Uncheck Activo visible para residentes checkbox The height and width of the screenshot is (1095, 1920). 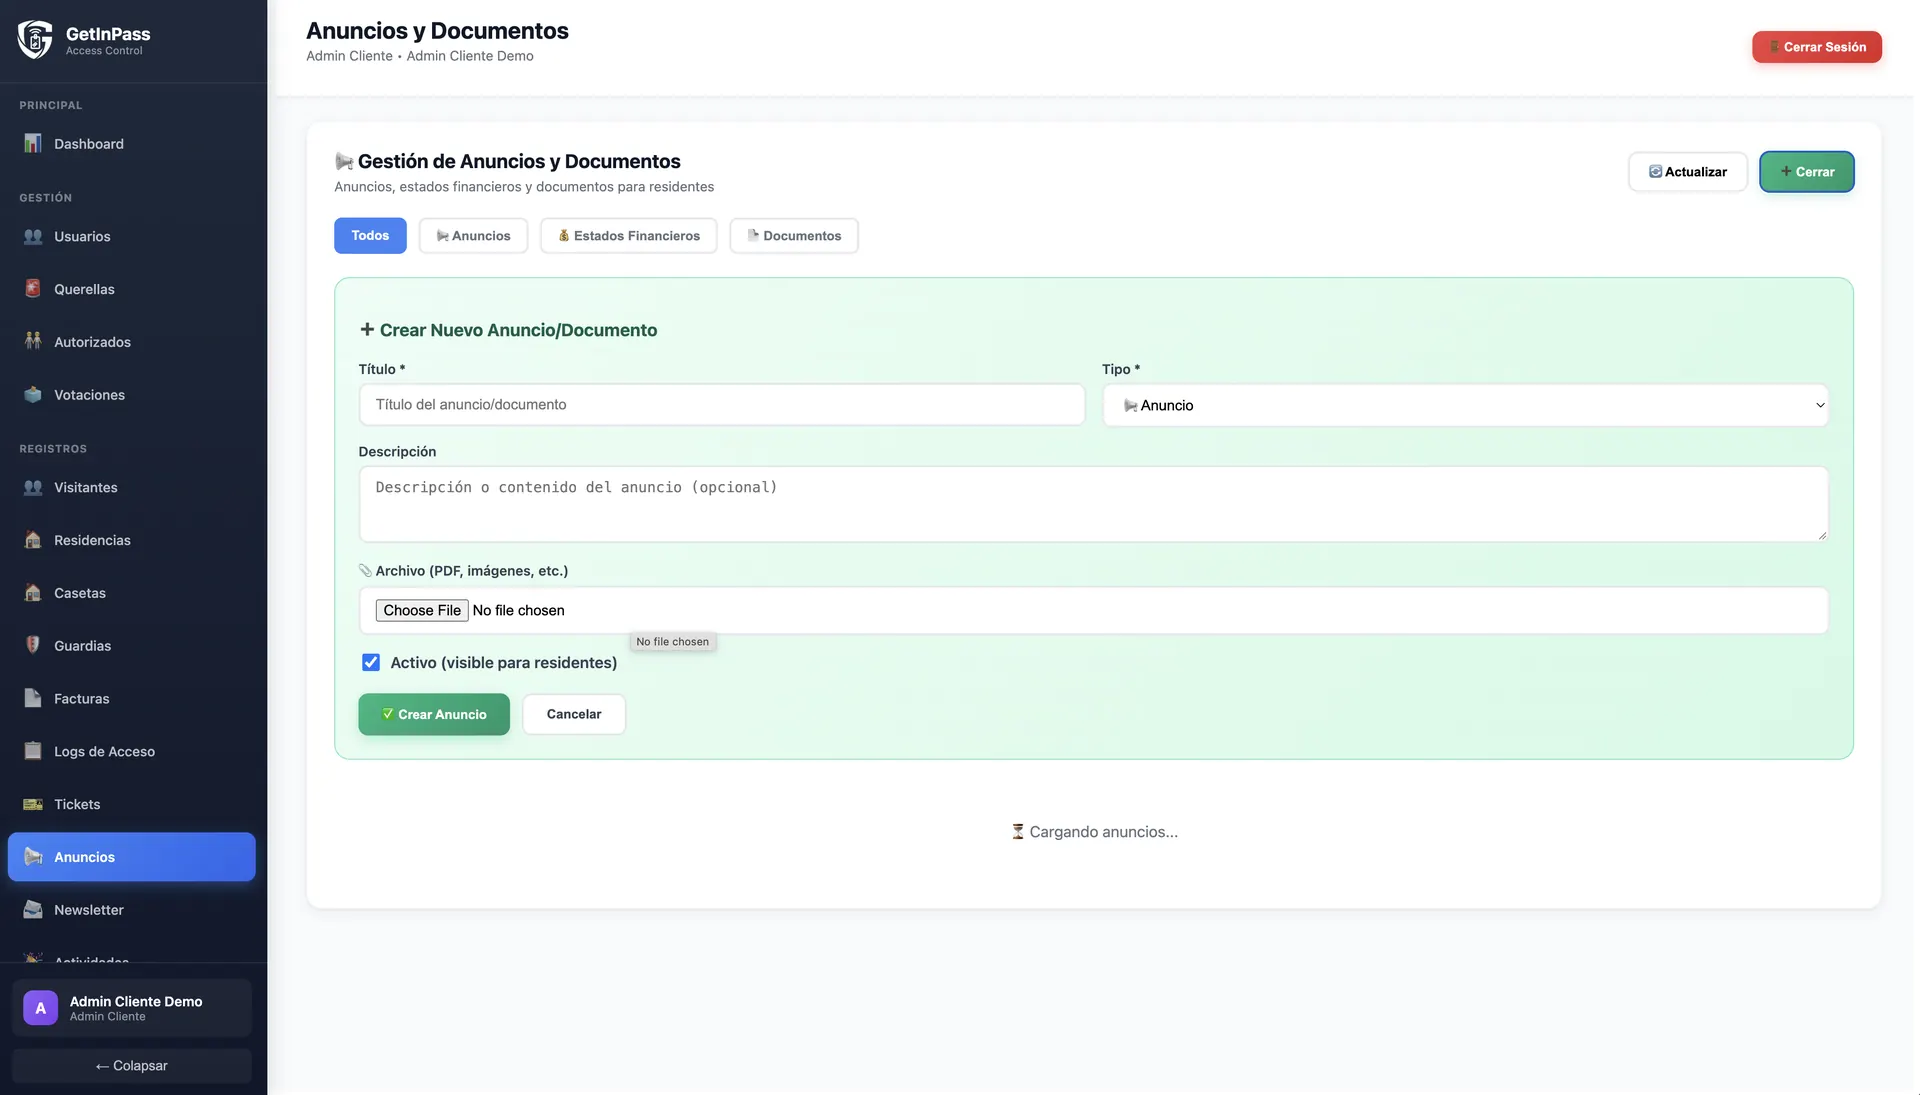371,663
